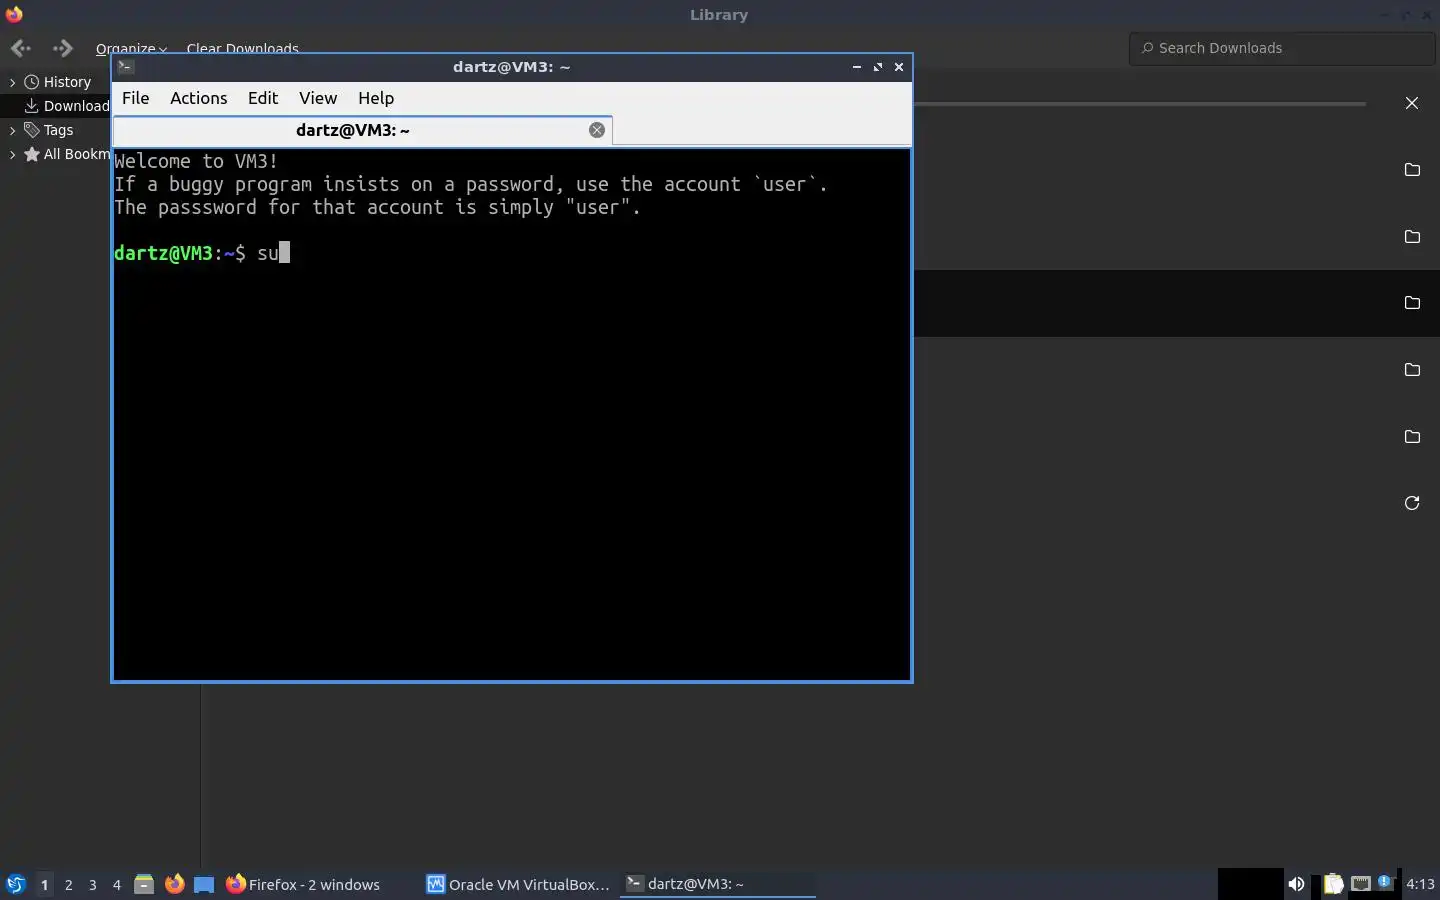The image size is (1440, 900).
Task: Click Clear Downloads in the Library toolbar
Action: point(242,48)
